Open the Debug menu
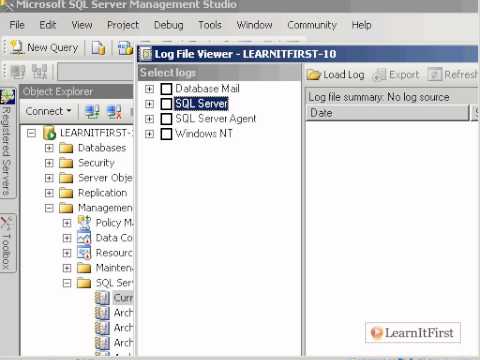 (x=169, y=25)
